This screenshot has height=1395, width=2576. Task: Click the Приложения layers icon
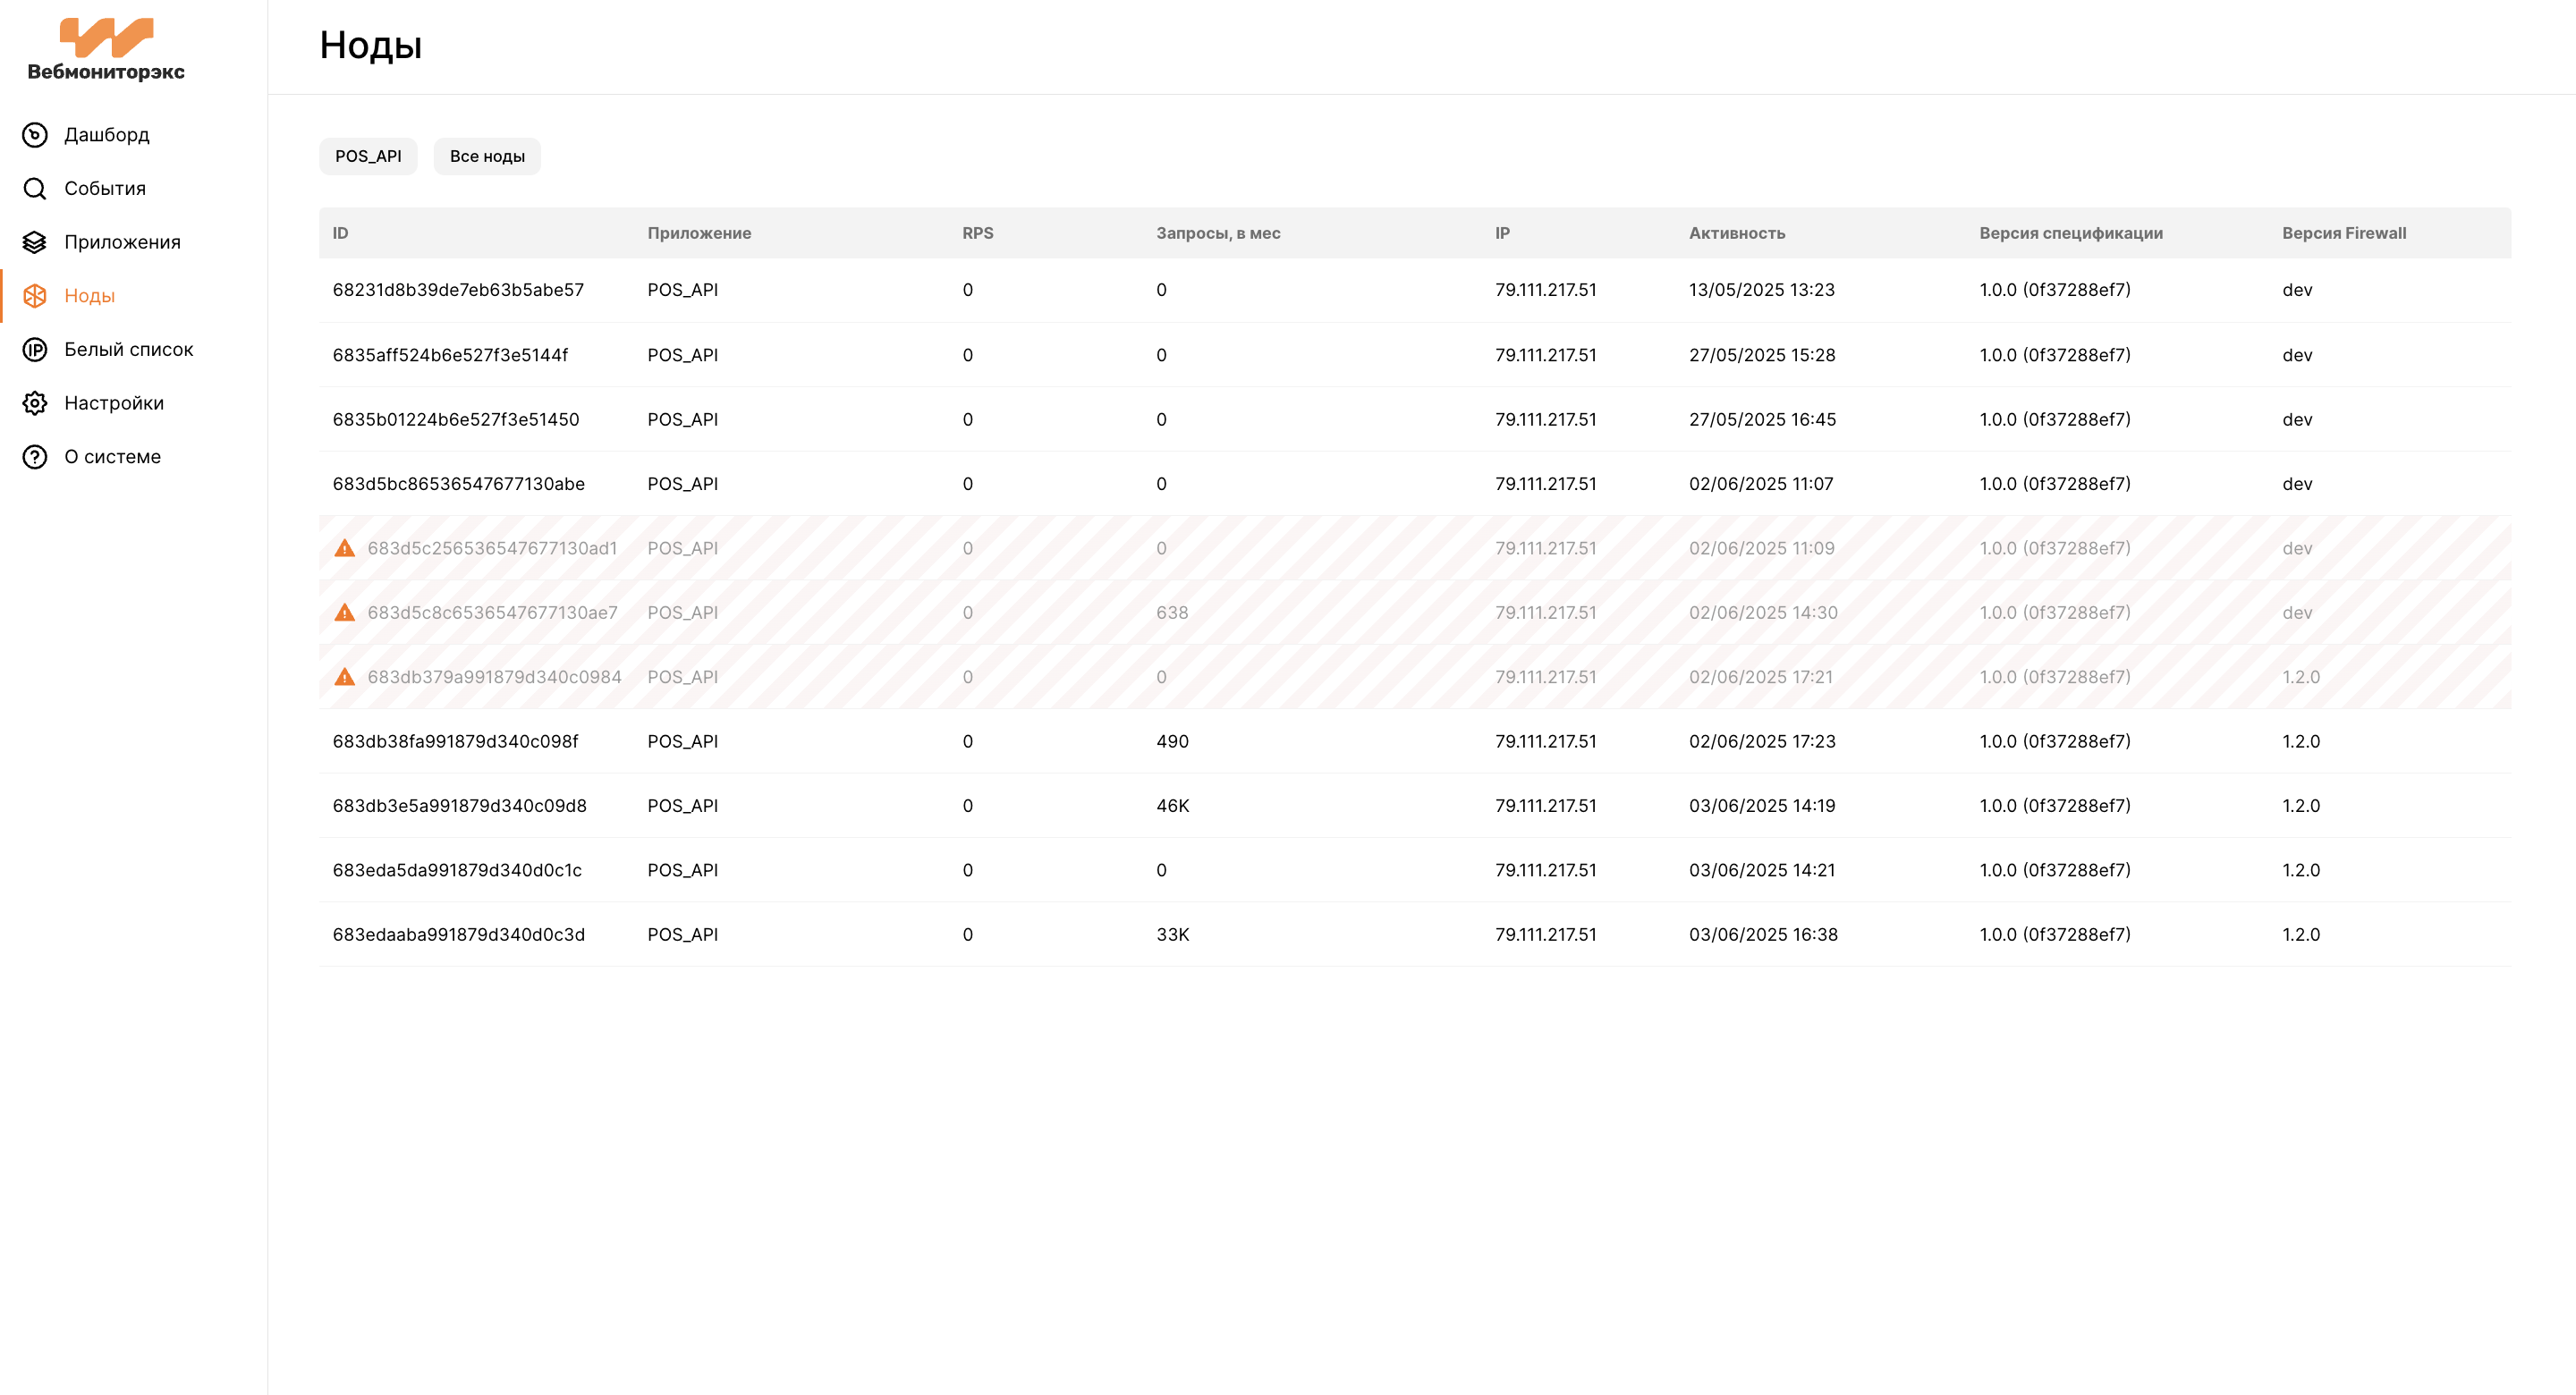[35, 242]
